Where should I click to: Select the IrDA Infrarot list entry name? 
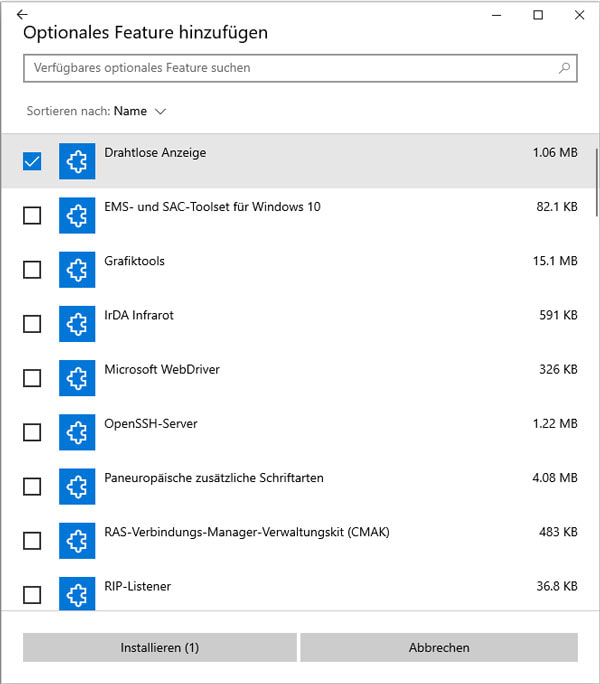(x=138, y=315)
